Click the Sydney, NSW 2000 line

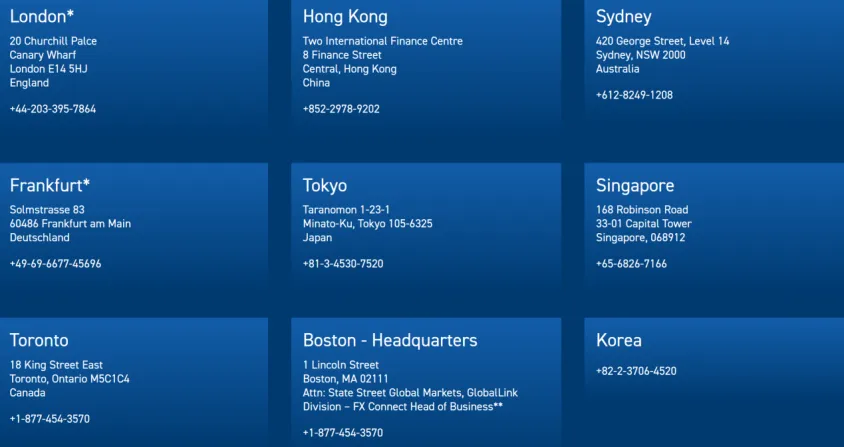(641, 55)
